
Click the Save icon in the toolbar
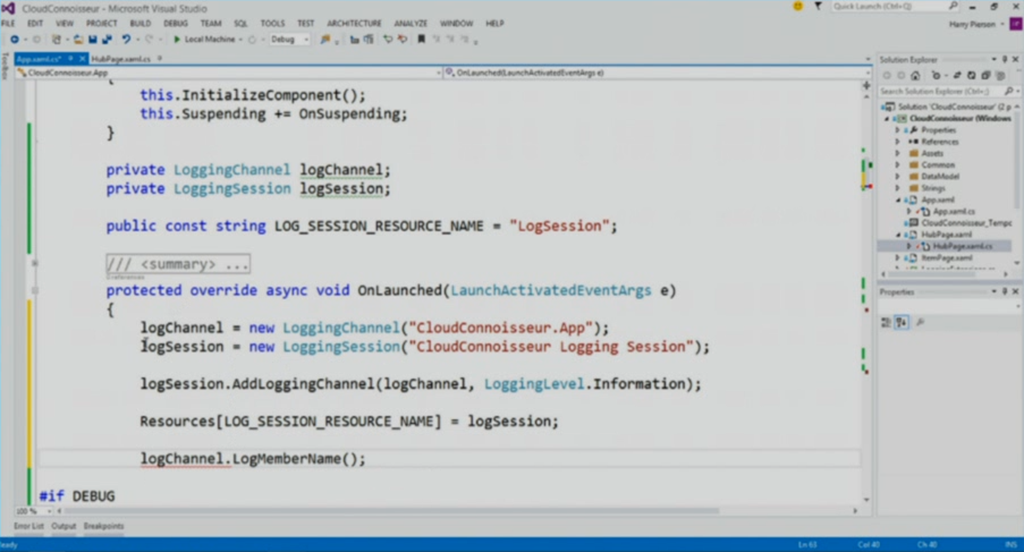point(93,39)
